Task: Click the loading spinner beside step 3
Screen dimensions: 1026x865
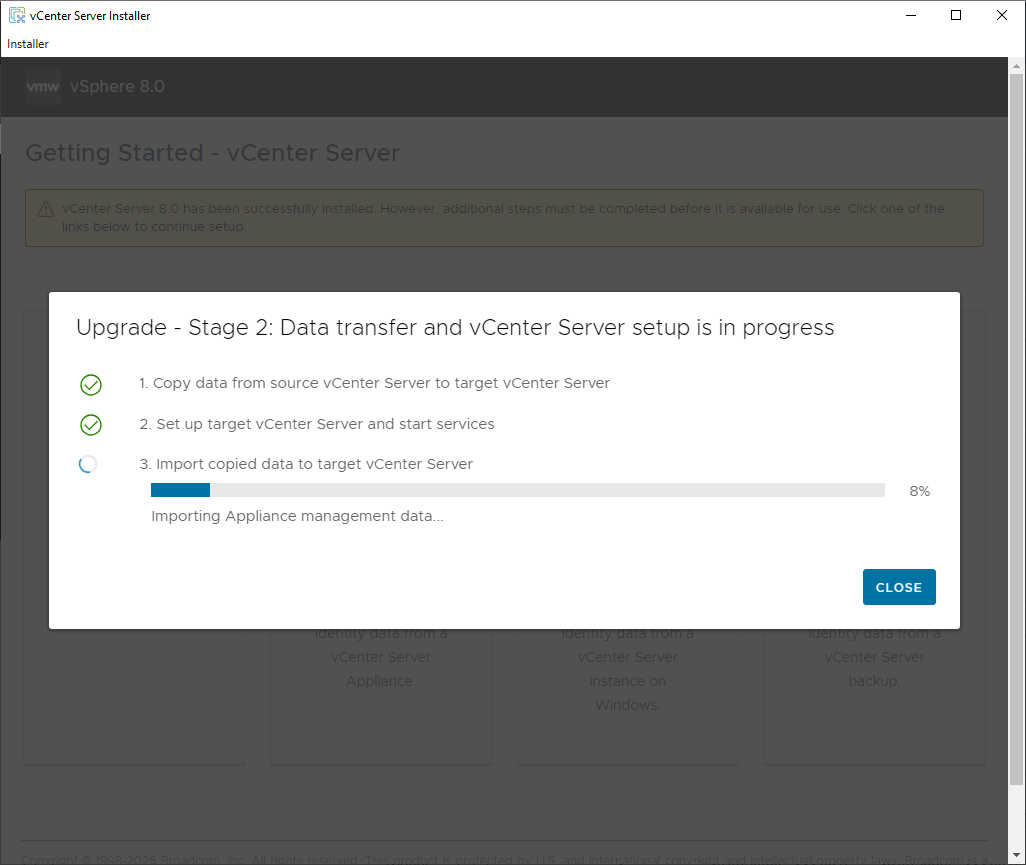Action: [x=88, y=464]
